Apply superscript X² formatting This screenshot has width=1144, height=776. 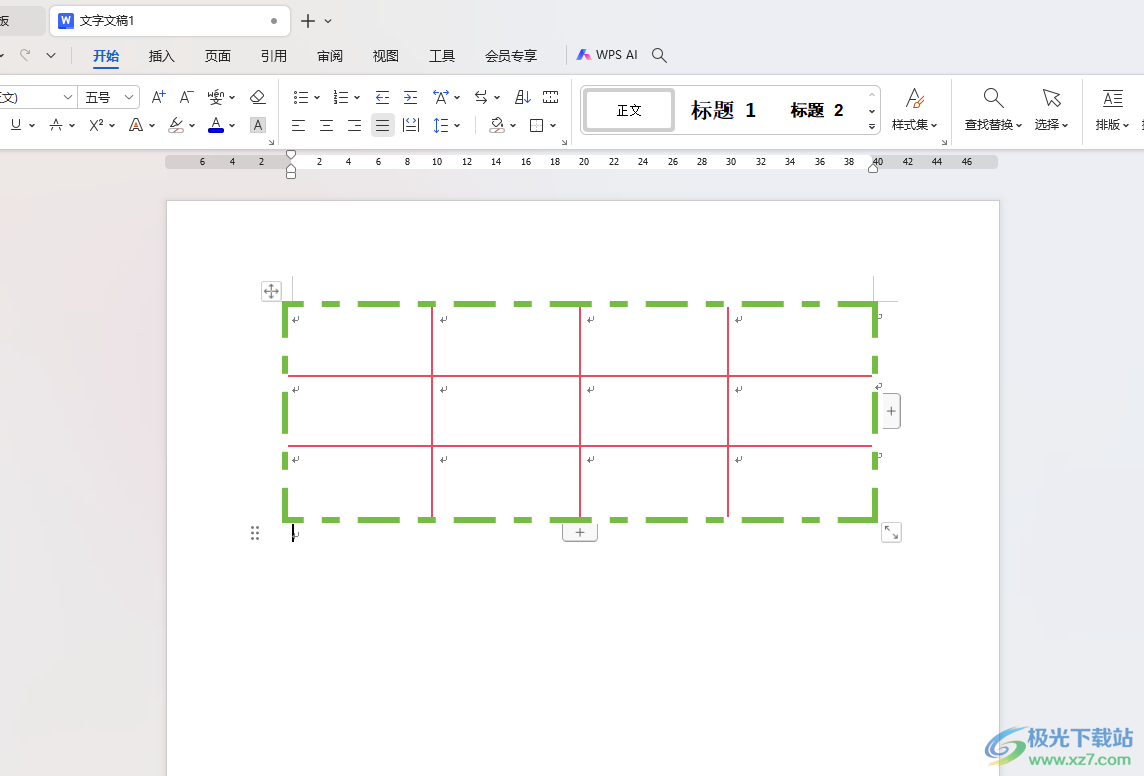[96, 125]
